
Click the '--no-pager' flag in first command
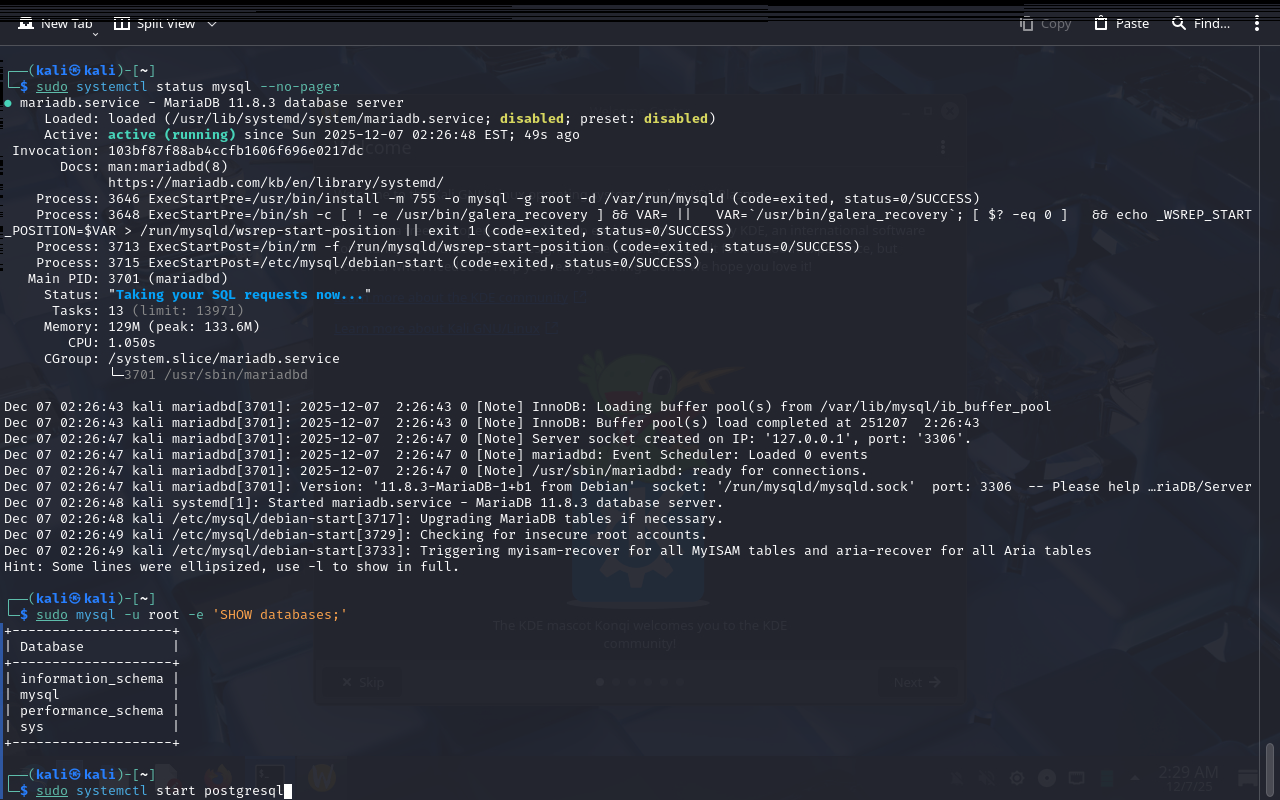pos(299,86)
